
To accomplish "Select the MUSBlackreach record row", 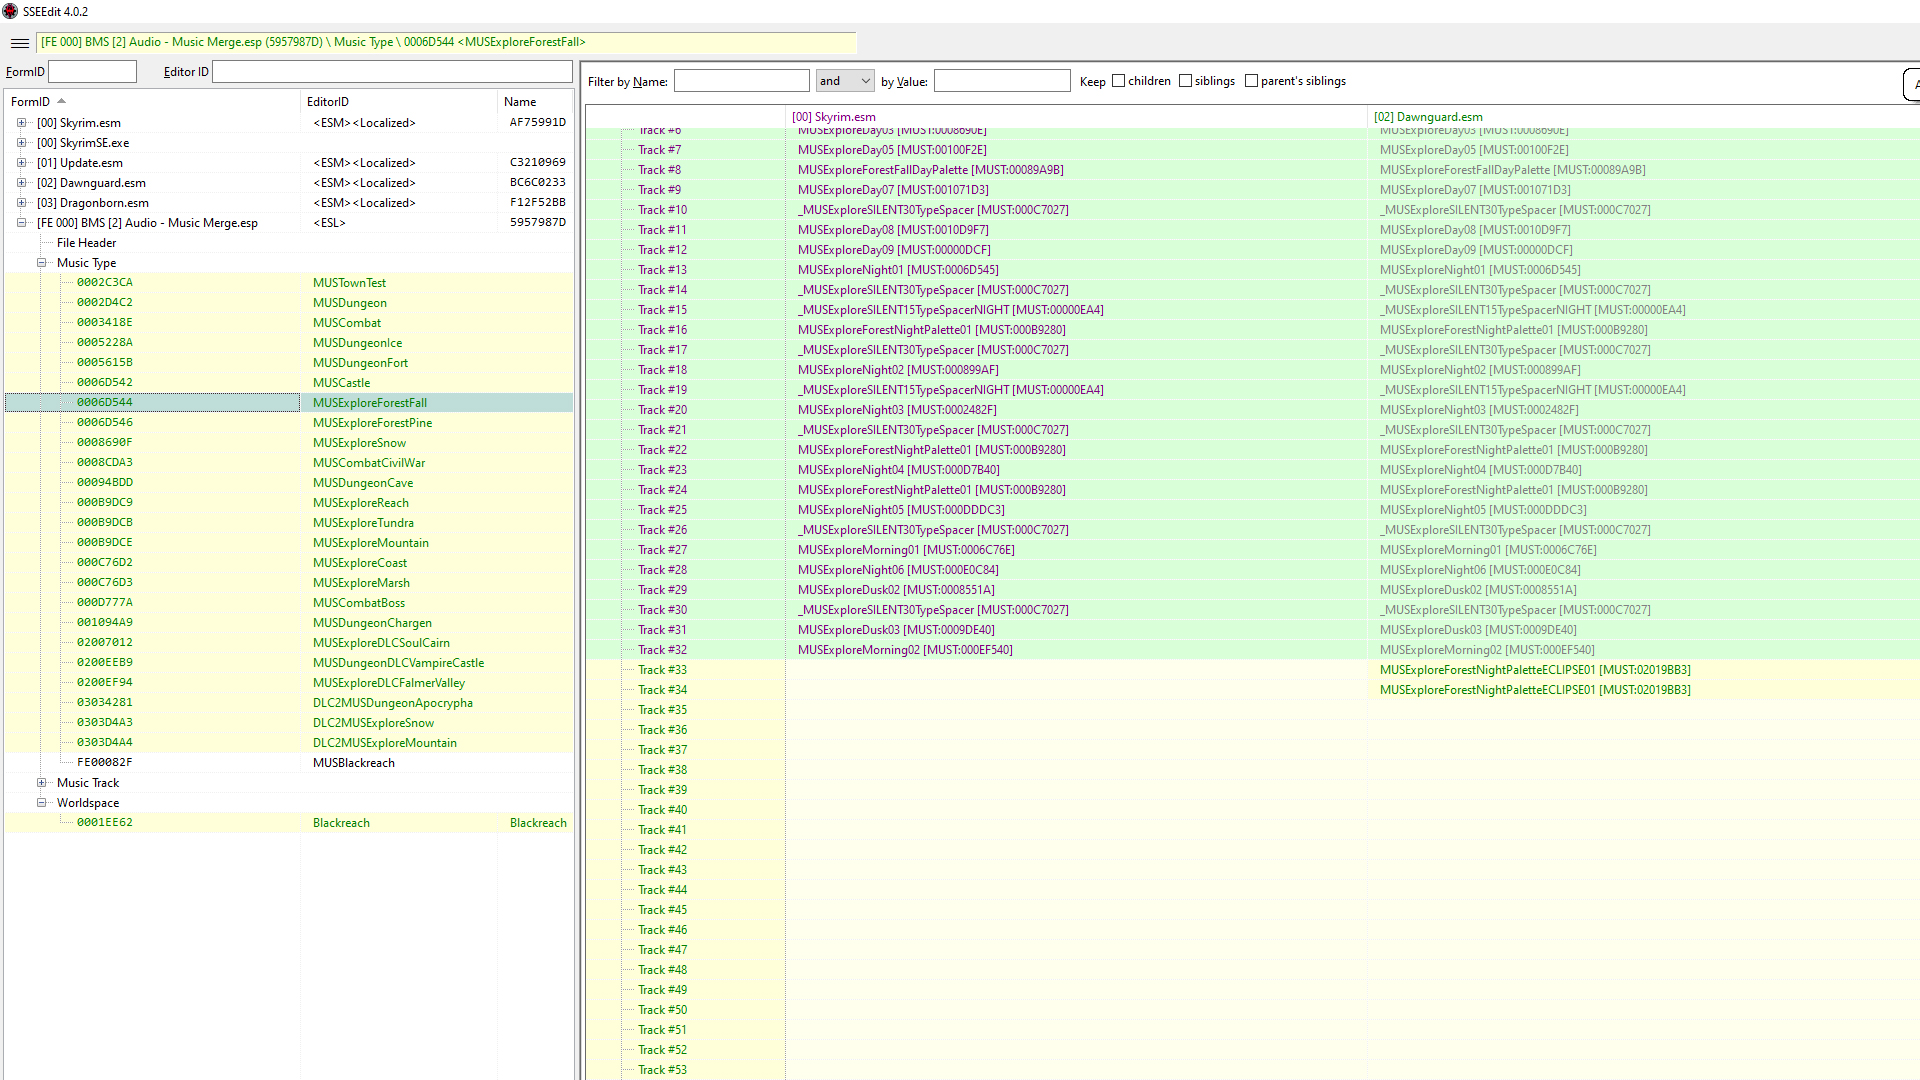I will (x=354, y=763).
